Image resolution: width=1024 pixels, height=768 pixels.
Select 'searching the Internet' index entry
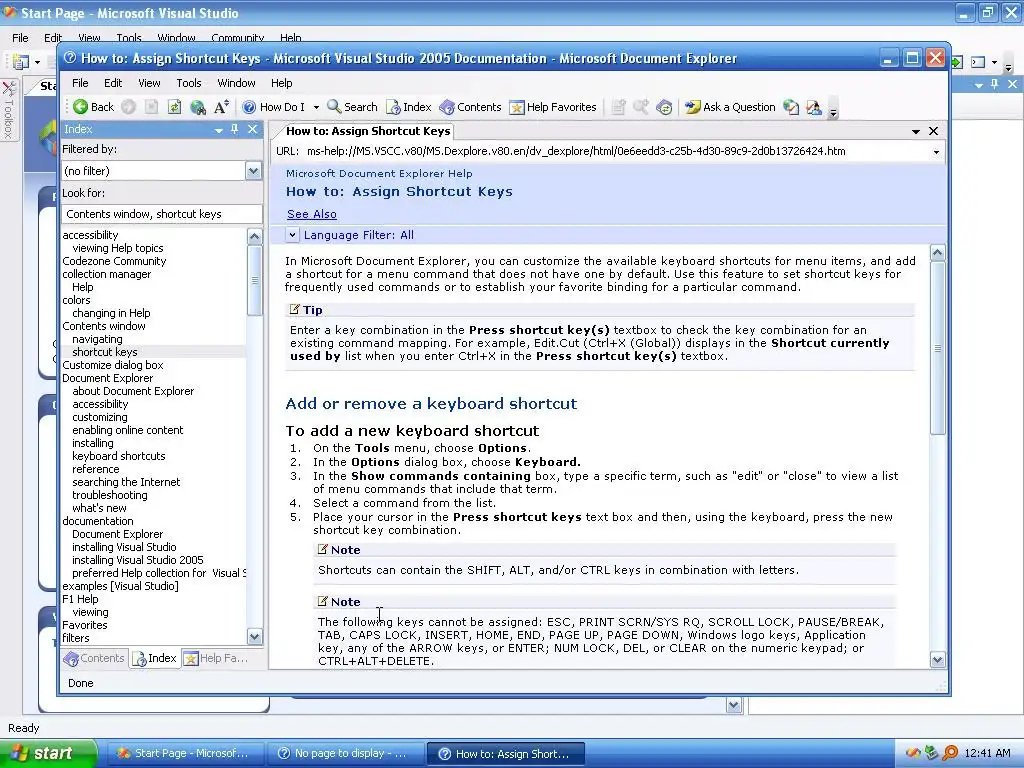[x=126, y=482]
